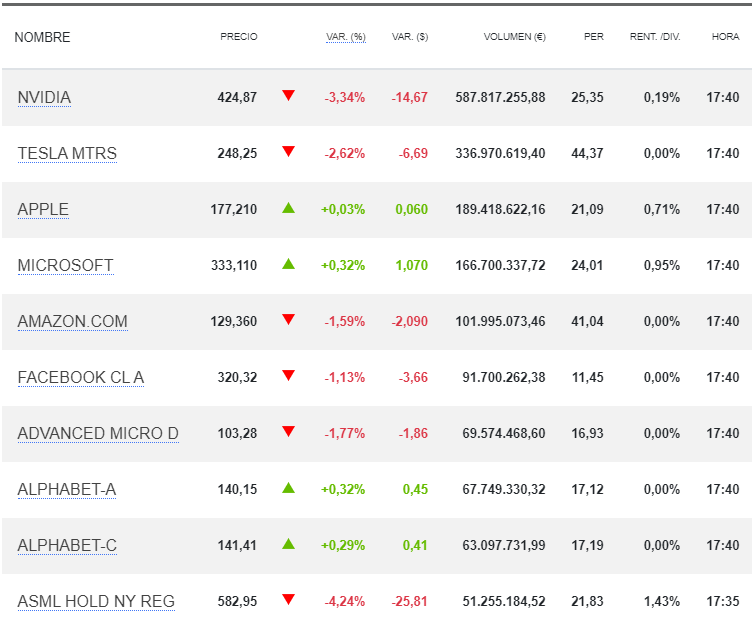Click the HORA column header
This screenshot has width=753, height=636.
pyautogui.click(x=725, y=37)
